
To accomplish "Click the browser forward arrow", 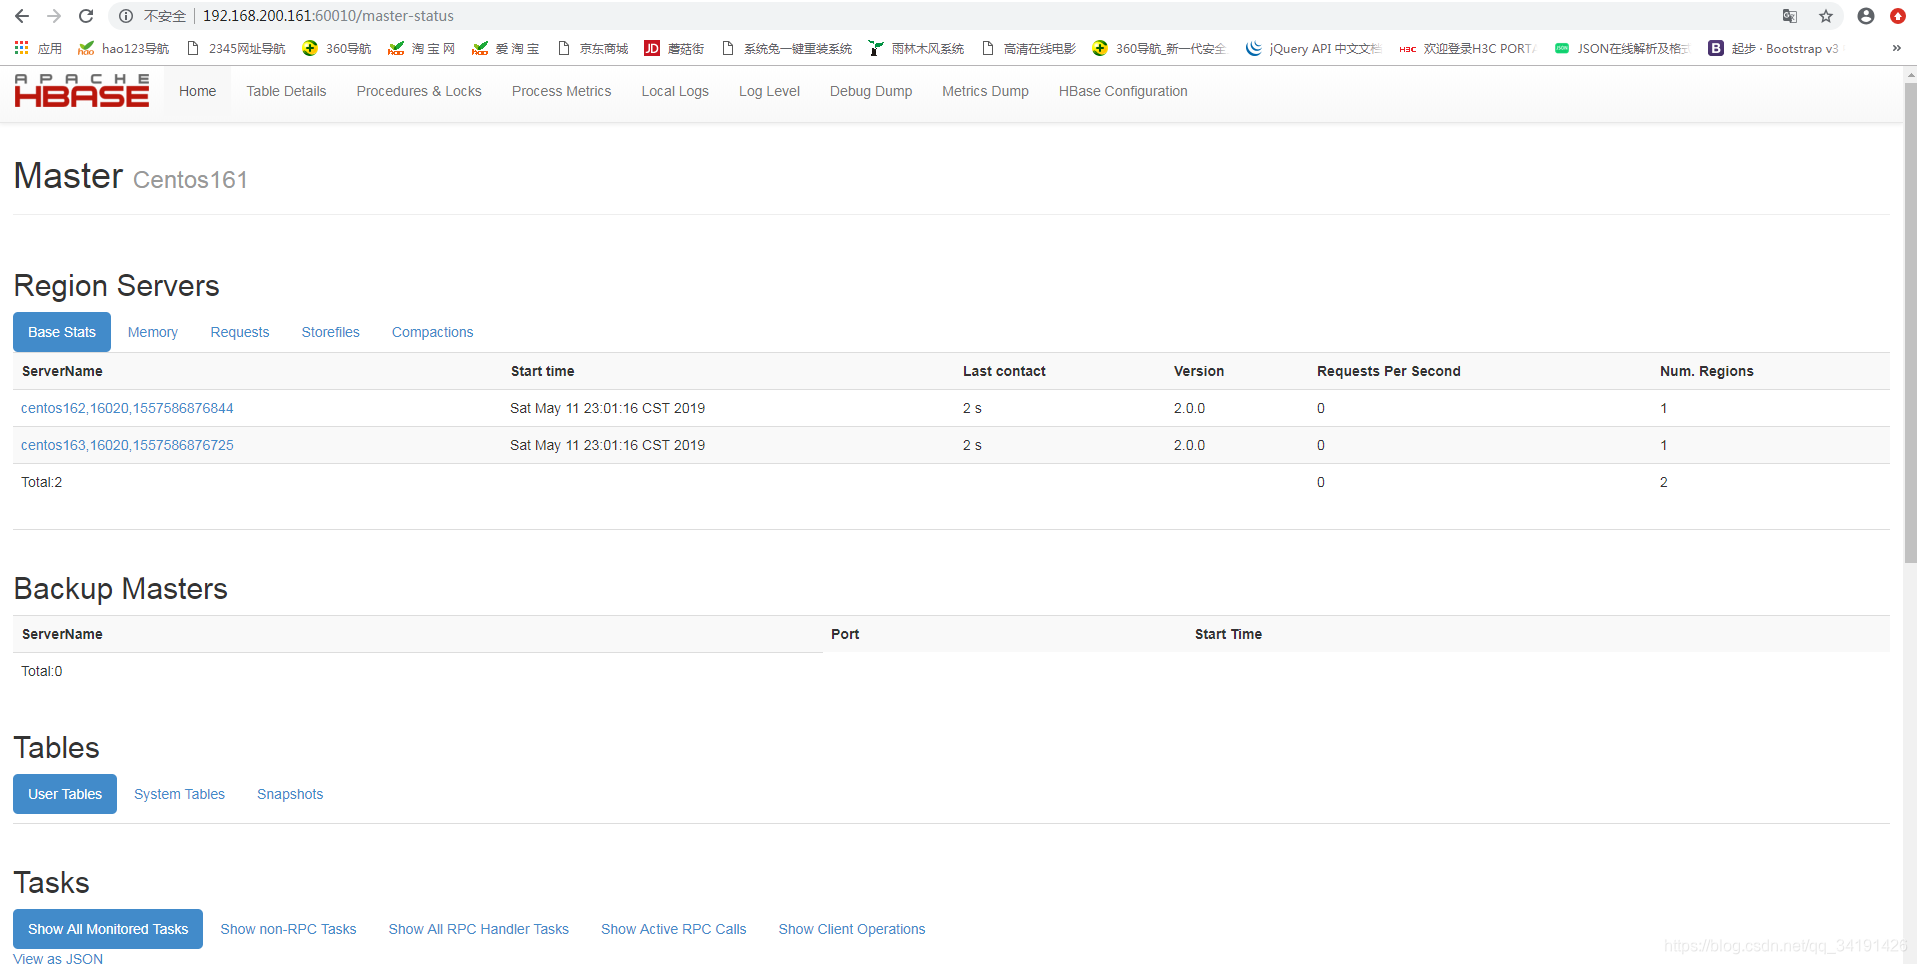I will (x=54, y=16).
